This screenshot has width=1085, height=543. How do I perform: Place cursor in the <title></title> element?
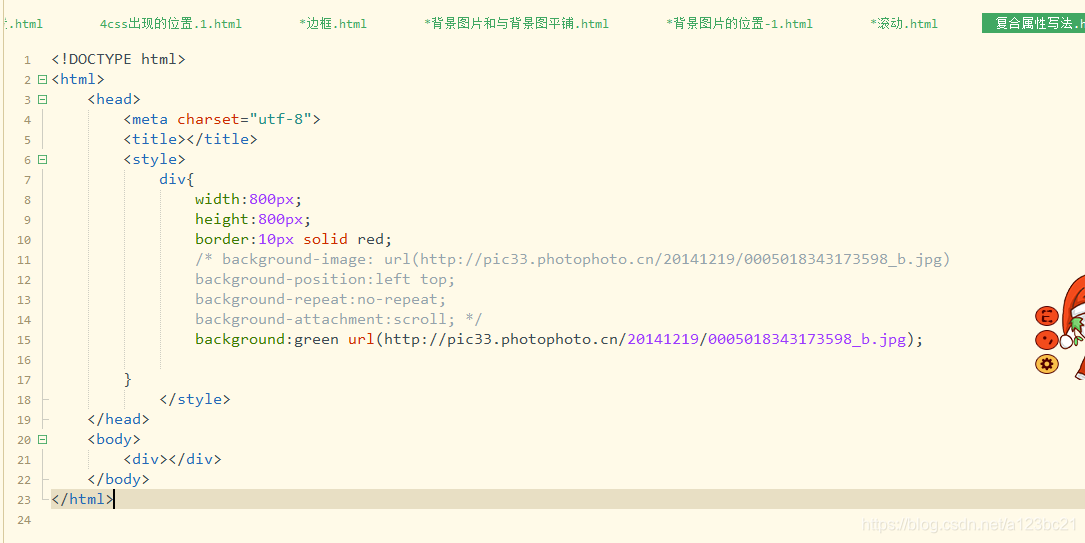click(x=190, y=139)
